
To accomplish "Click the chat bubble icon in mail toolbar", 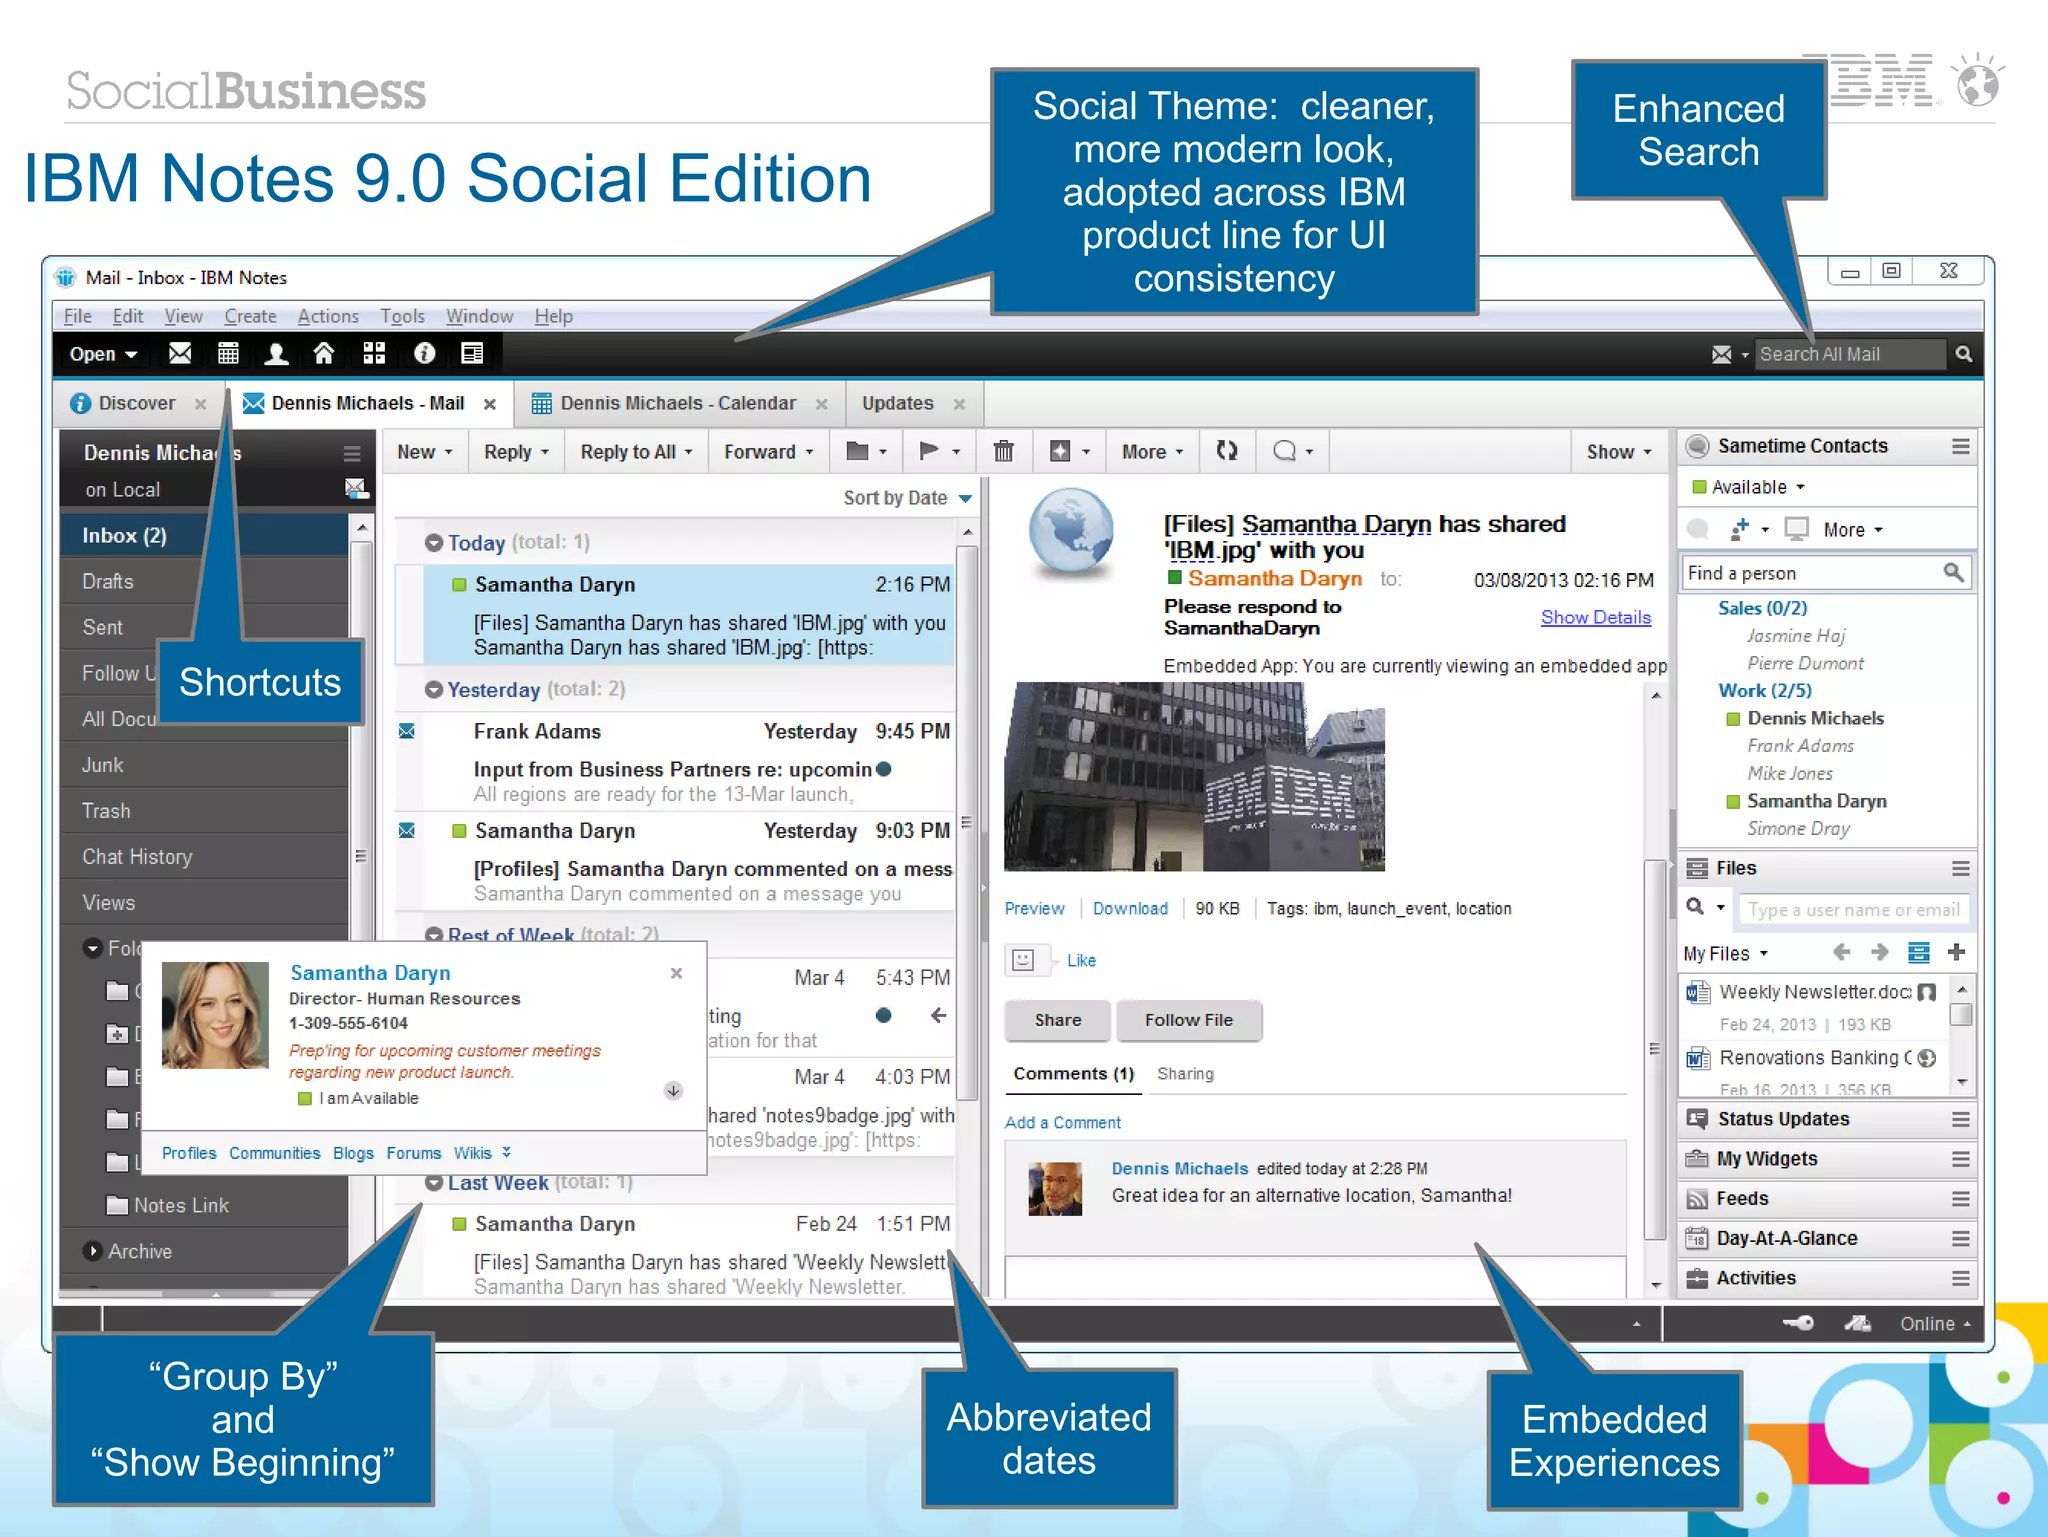I will click(1285, 451).
